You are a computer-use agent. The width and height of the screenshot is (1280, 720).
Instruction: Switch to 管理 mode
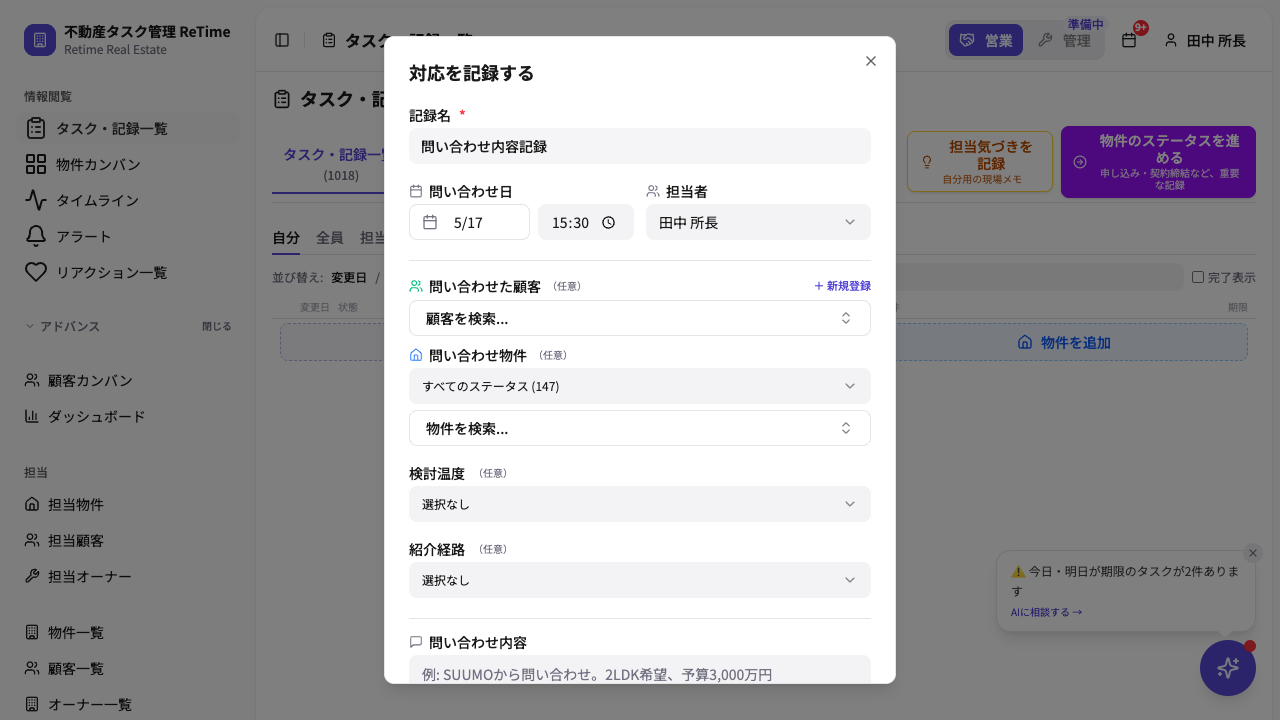[x=1065, y=40]
